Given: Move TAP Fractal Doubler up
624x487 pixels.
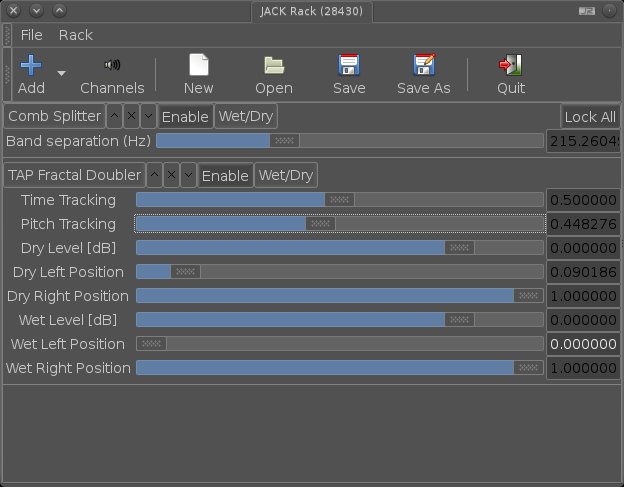Looking at the screenshot, I should point(154,175).
